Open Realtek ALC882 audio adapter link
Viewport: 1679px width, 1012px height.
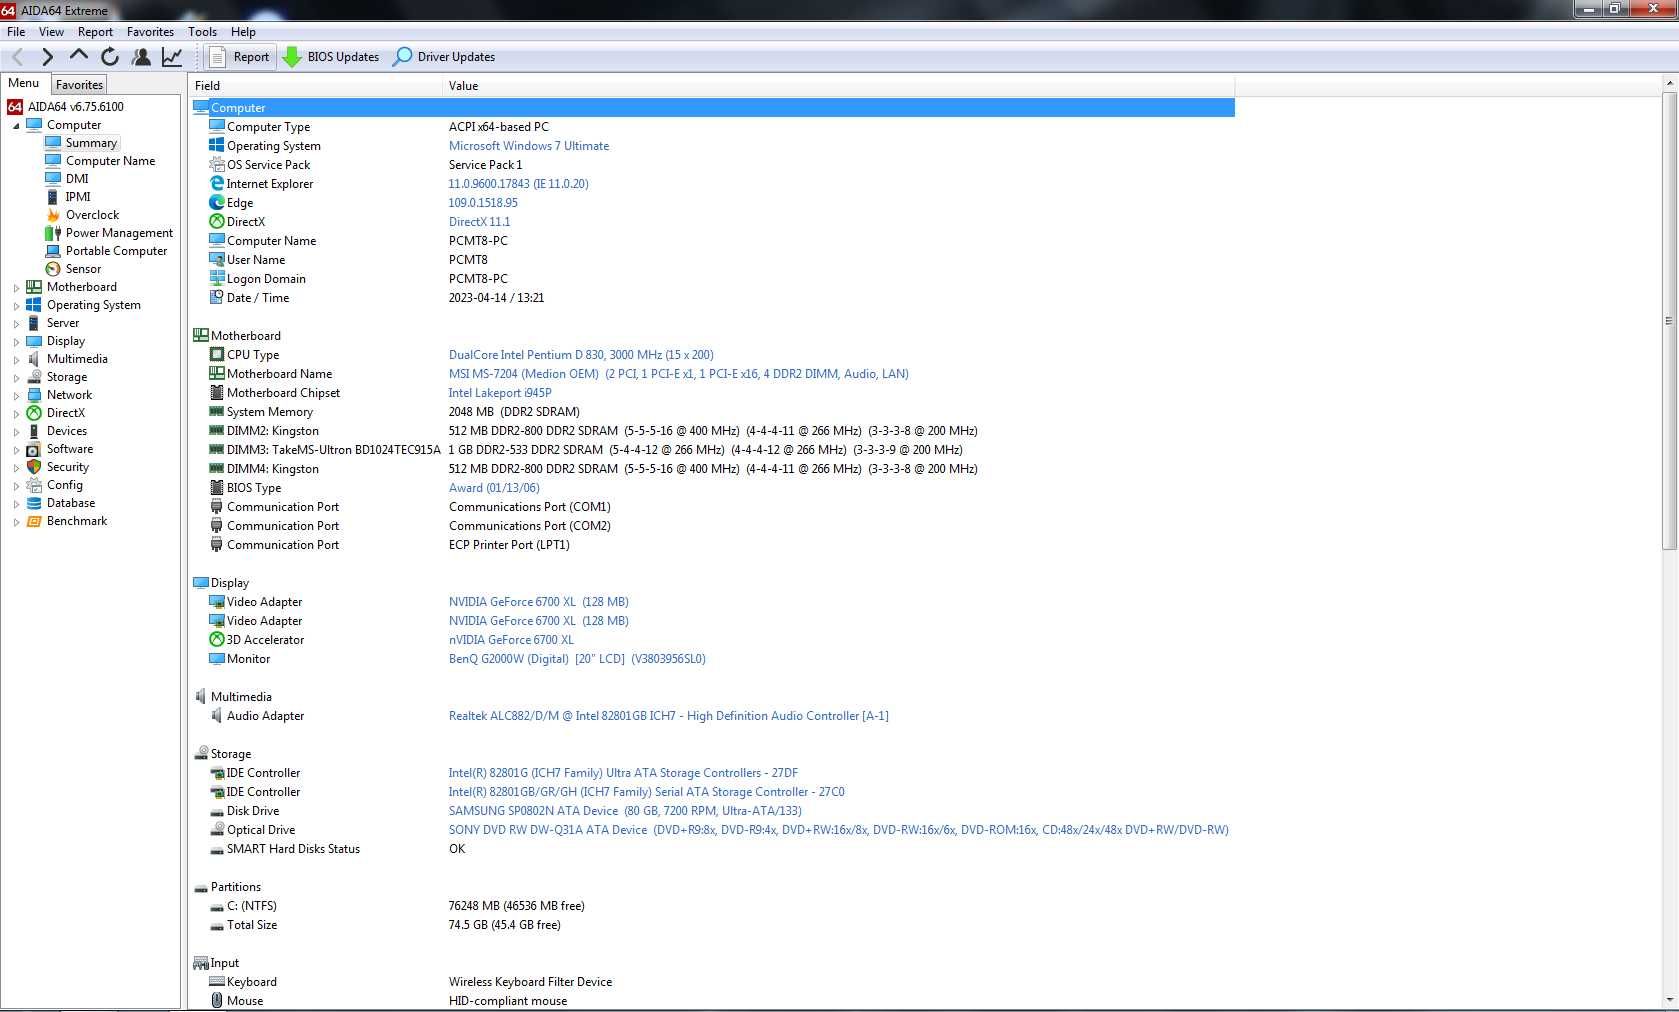click(x=668, y=716)
